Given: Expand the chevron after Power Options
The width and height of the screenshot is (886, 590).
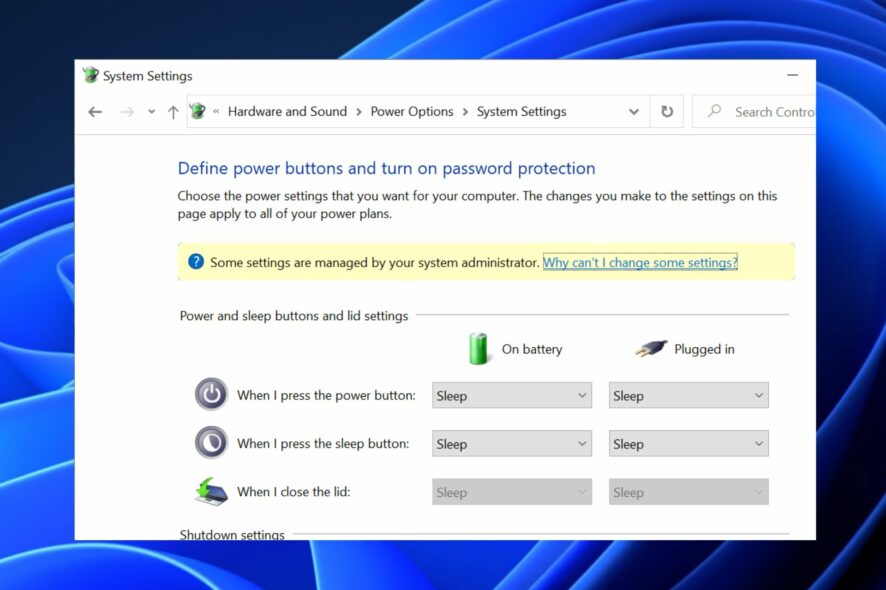Looking at the screenshot, I should (465, 112).
